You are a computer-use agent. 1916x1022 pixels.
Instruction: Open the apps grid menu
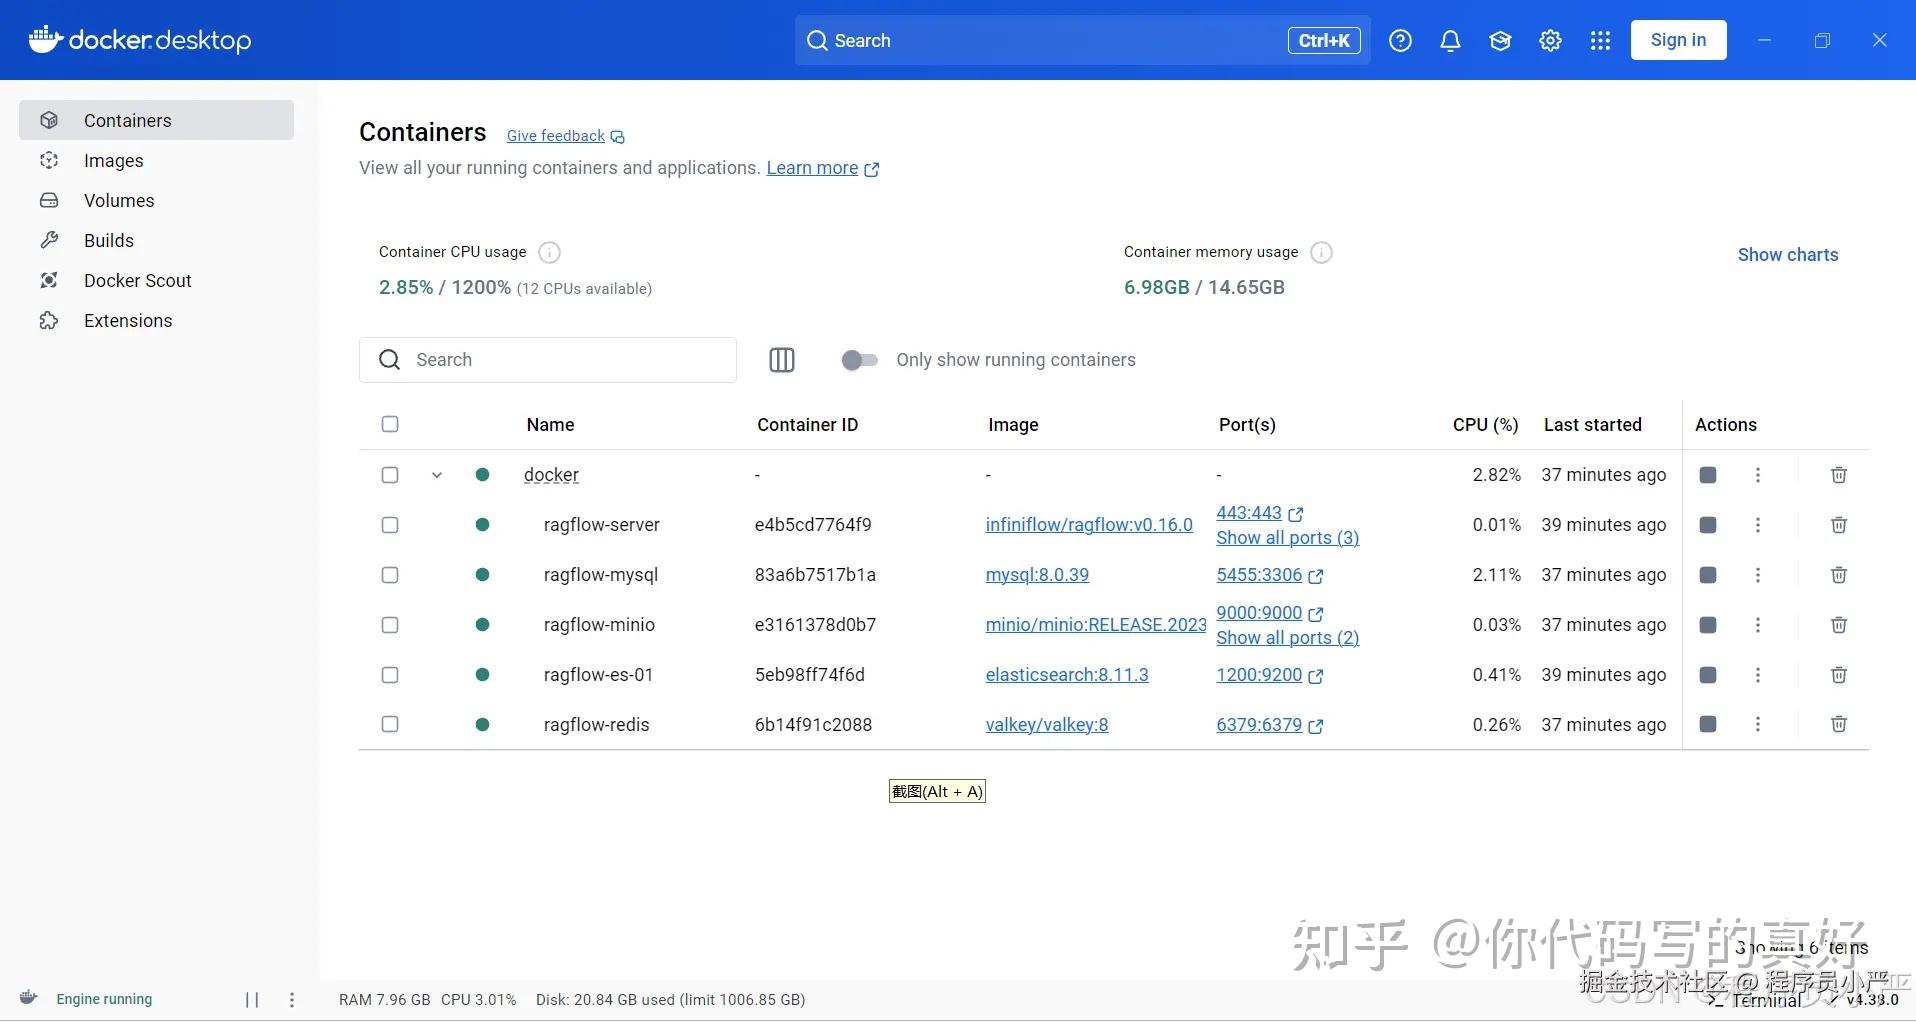(x=1600, y=40)
